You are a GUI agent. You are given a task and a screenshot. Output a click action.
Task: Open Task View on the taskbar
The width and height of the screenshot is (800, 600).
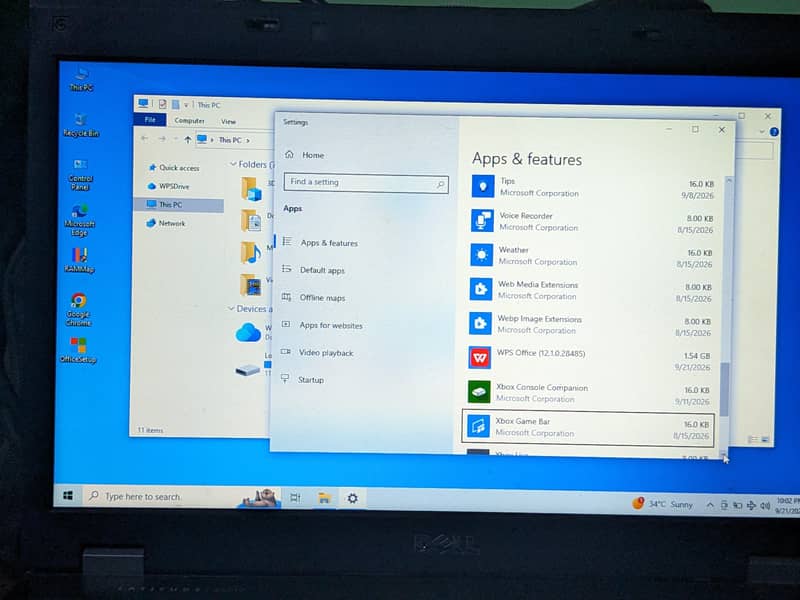(x=295, y=497)
